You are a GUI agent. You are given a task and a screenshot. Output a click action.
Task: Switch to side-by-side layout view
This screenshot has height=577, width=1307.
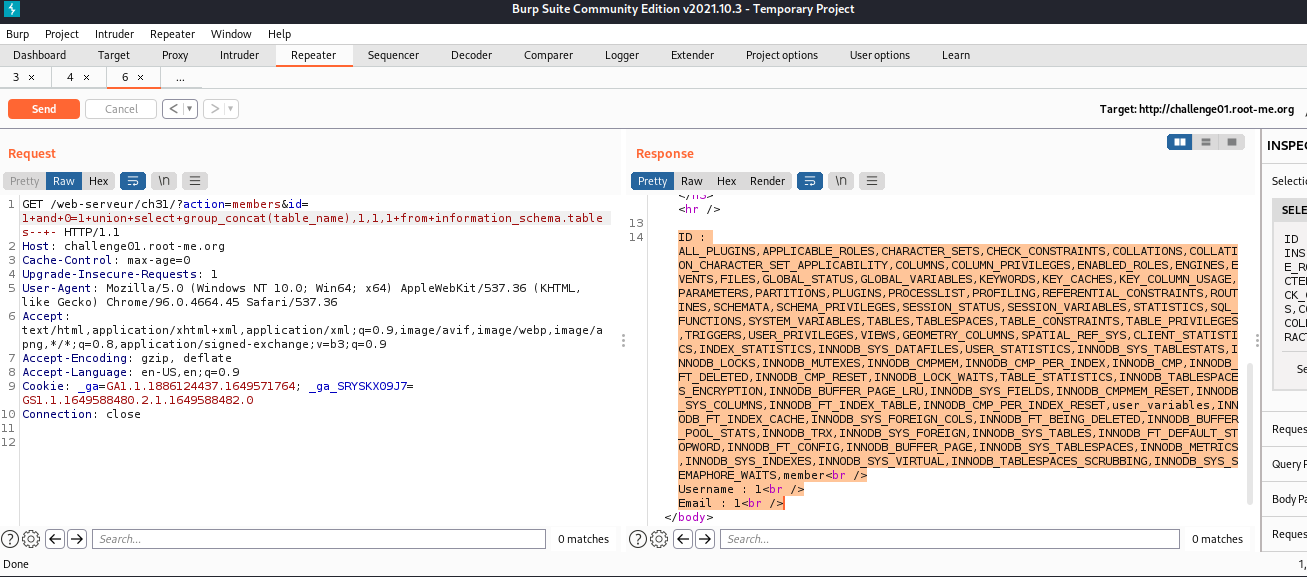[x=1181, y=142]
